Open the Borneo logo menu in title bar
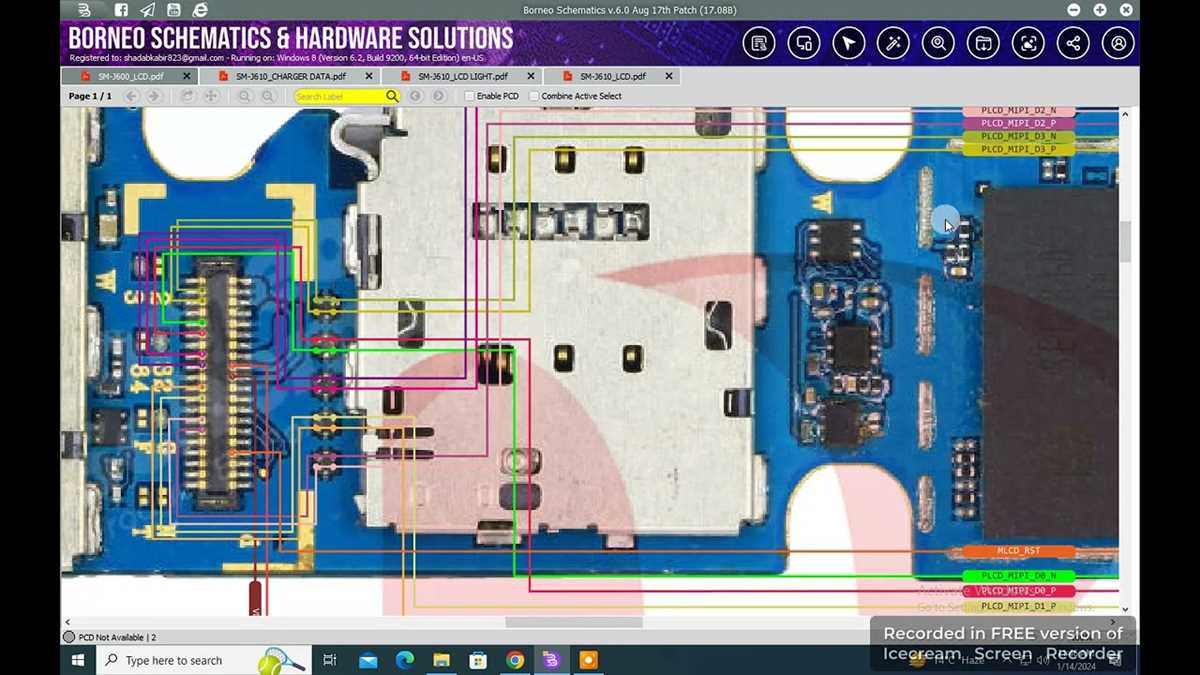This screenshot has width=1200, height=675. coord(84,10)
